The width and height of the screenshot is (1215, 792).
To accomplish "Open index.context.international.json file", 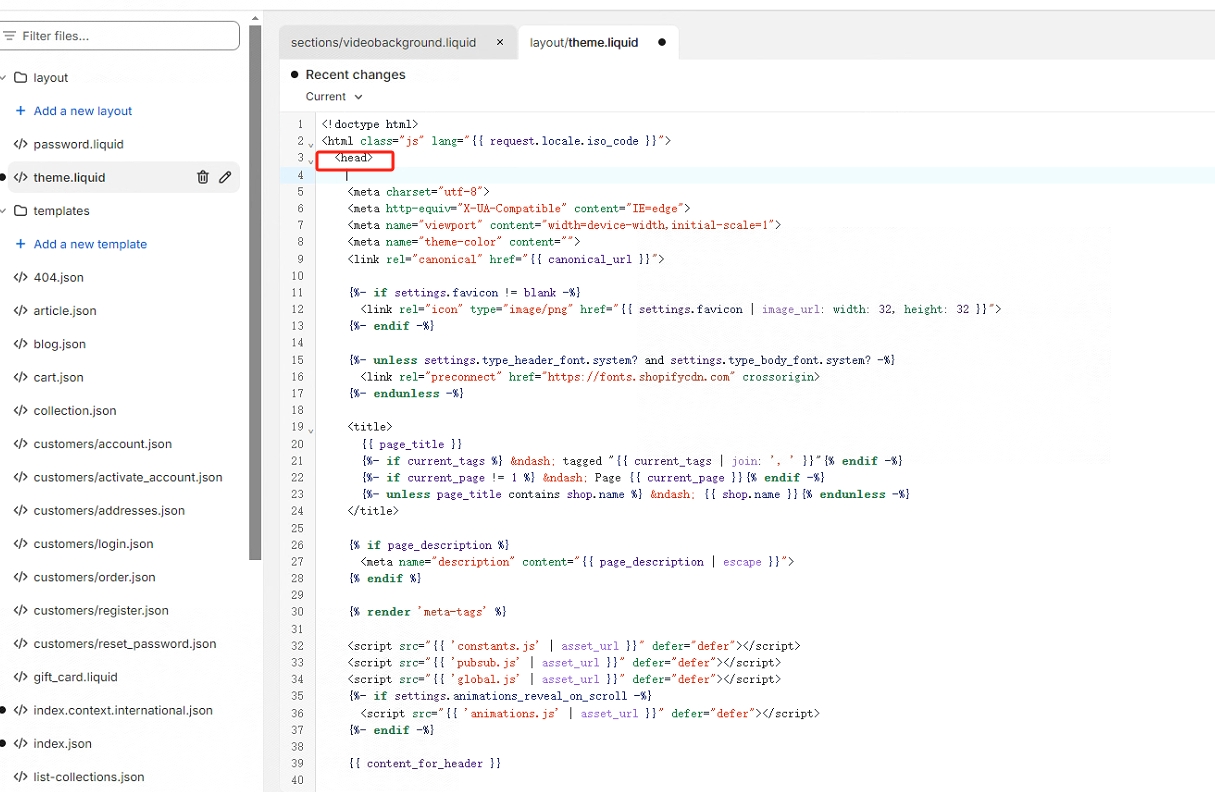I will click(123, 711).
